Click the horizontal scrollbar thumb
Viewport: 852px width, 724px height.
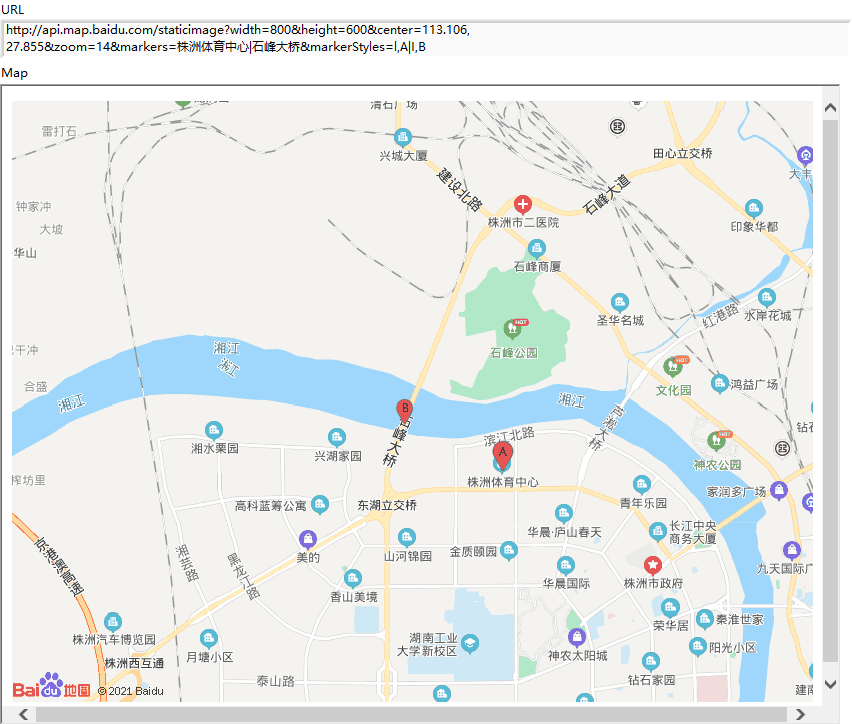tap(411, 714)
